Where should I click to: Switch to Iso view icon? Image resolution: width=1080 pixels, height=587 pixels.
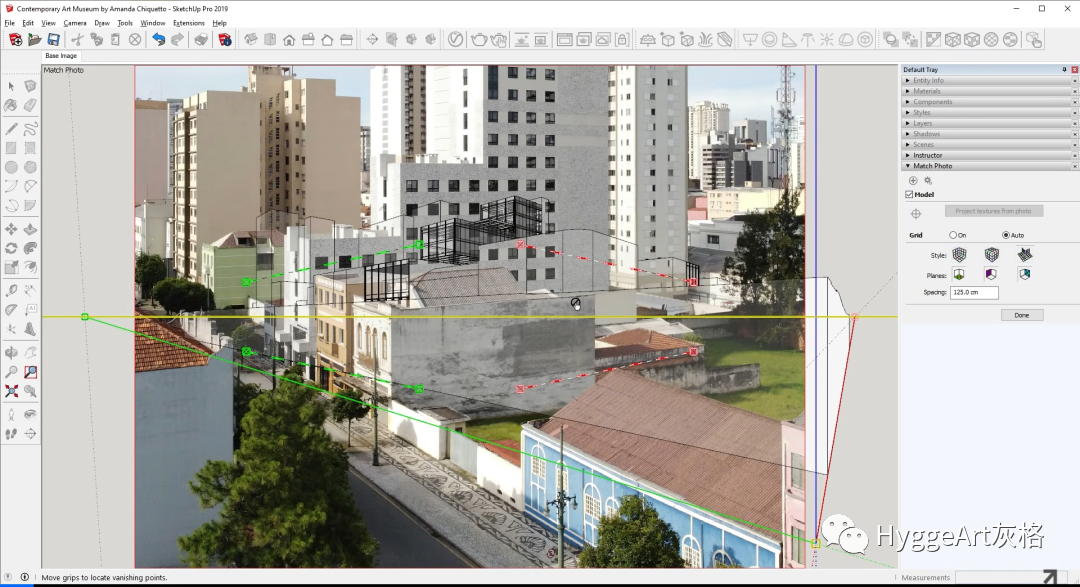click(x=251, y=40)
